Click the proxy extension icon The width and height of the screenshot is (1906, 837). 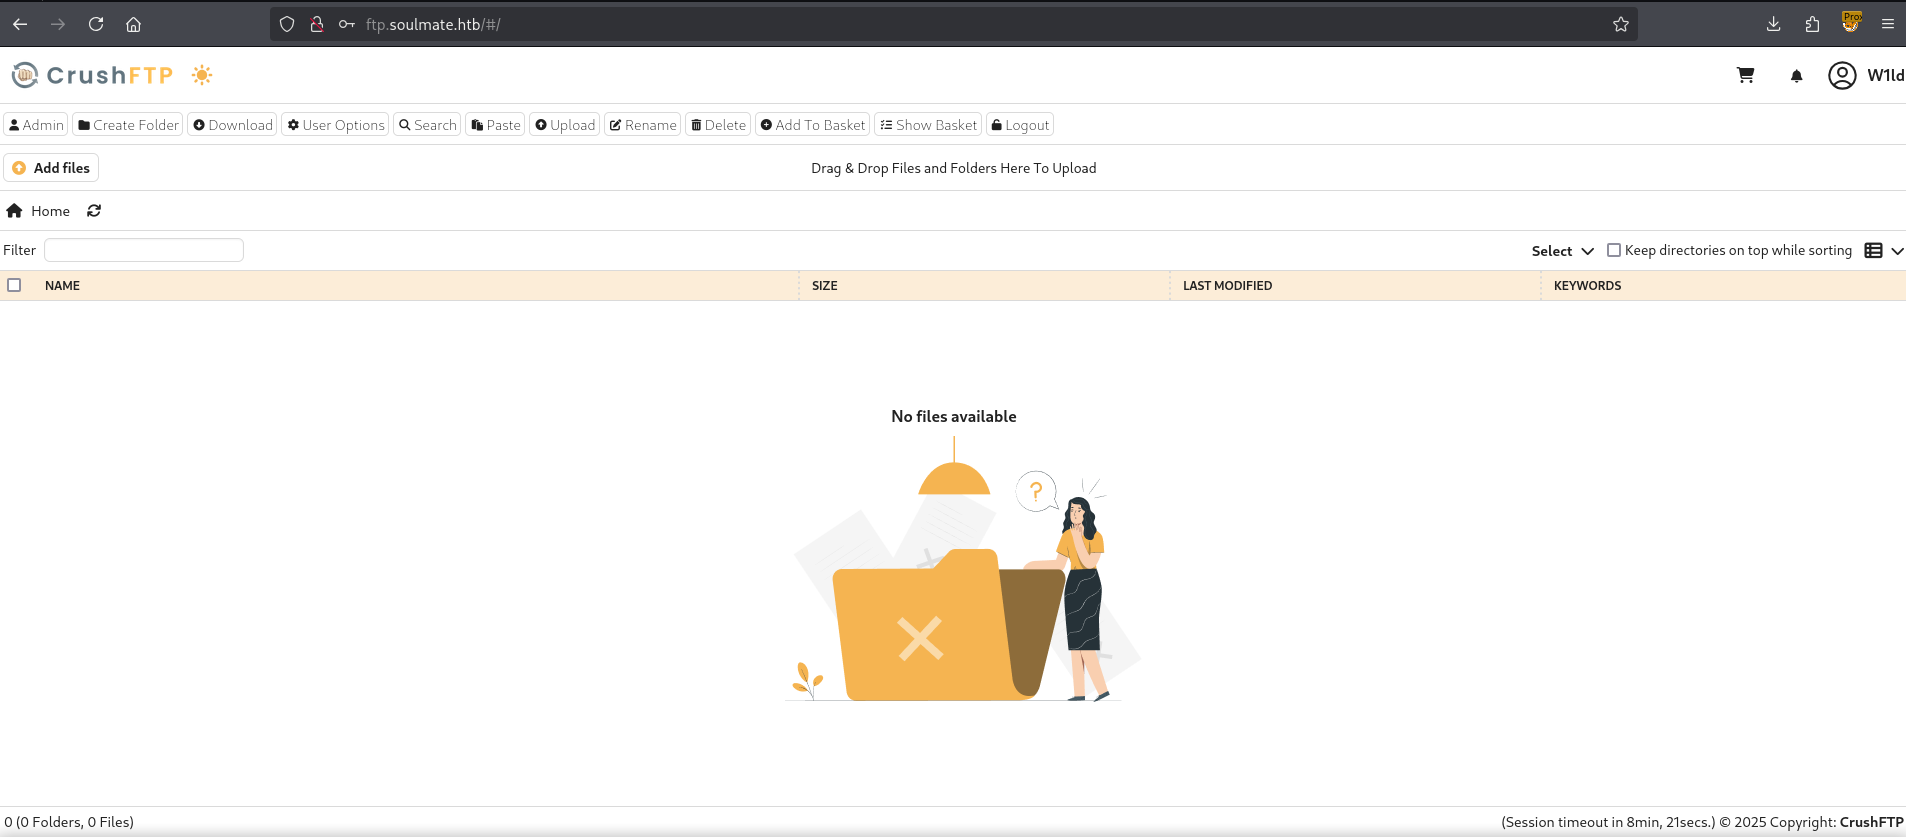pyautogui.click(x=1851, y=23)
